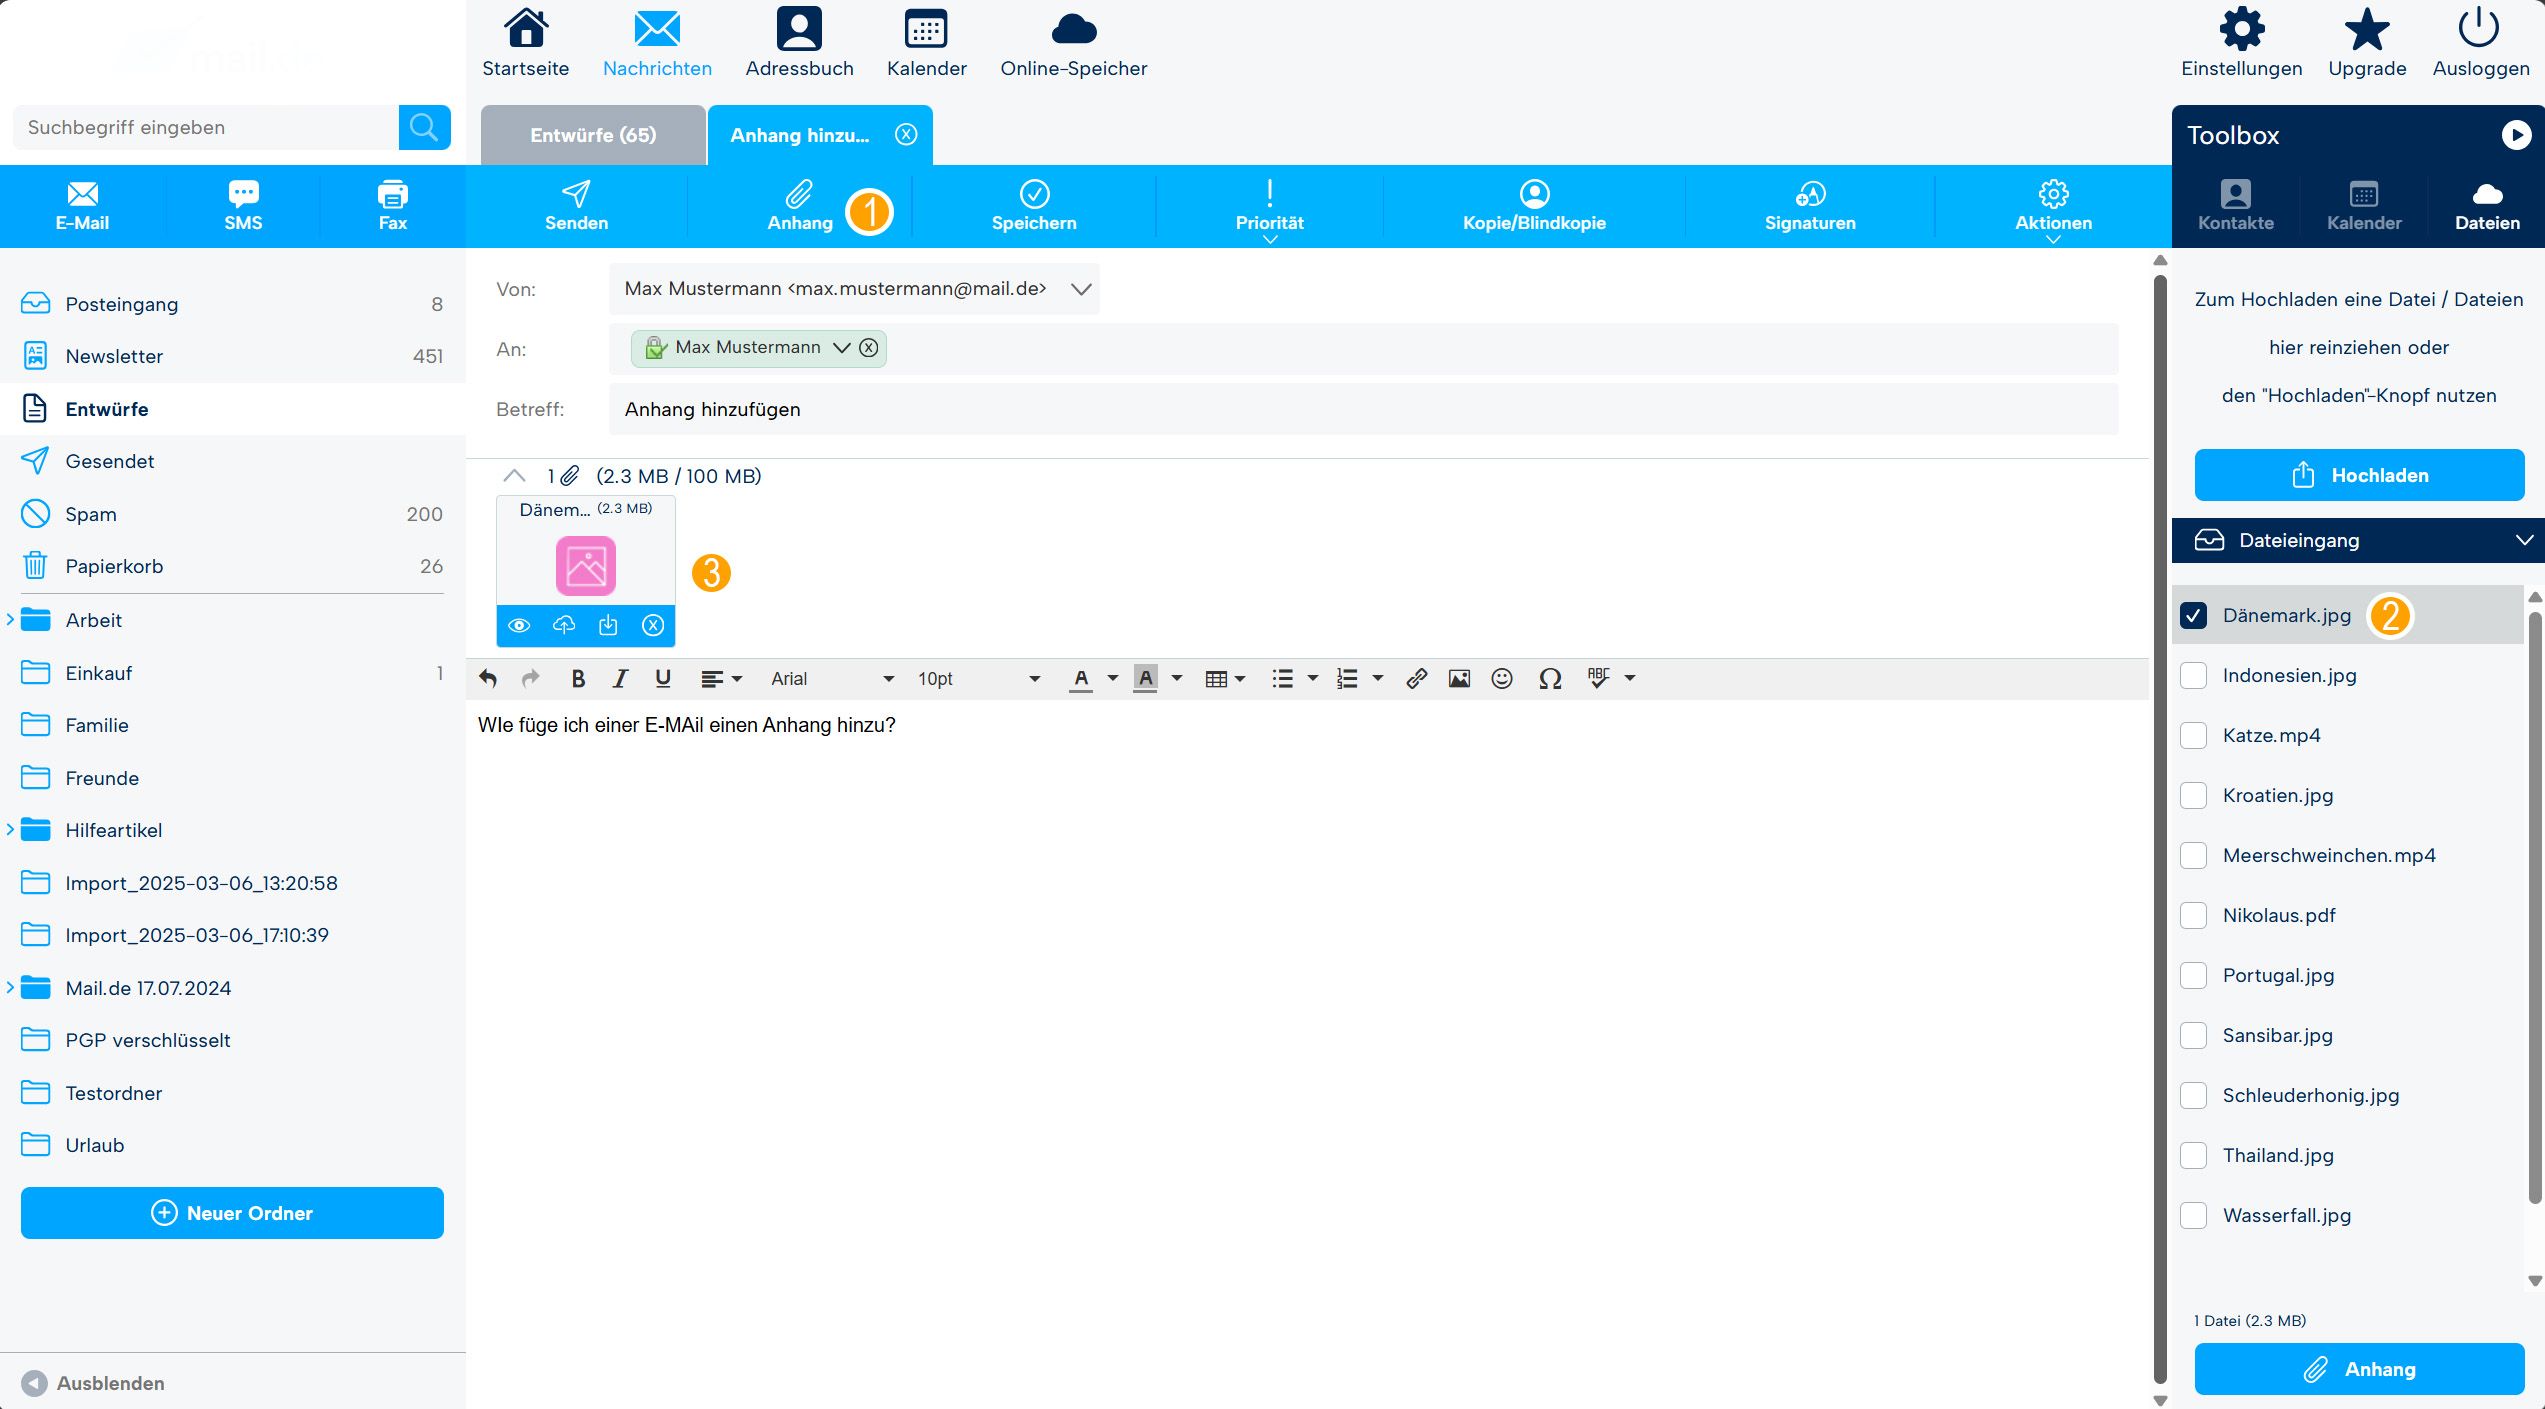Screen dimensions: 2545x1409
Task: Click the Neuer Ordner button
Action: (232, 1213)
